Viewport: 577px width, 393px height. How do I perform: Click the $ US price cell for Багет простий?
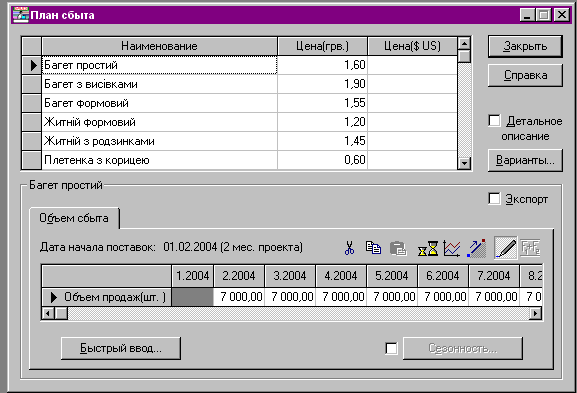point(413,65)
